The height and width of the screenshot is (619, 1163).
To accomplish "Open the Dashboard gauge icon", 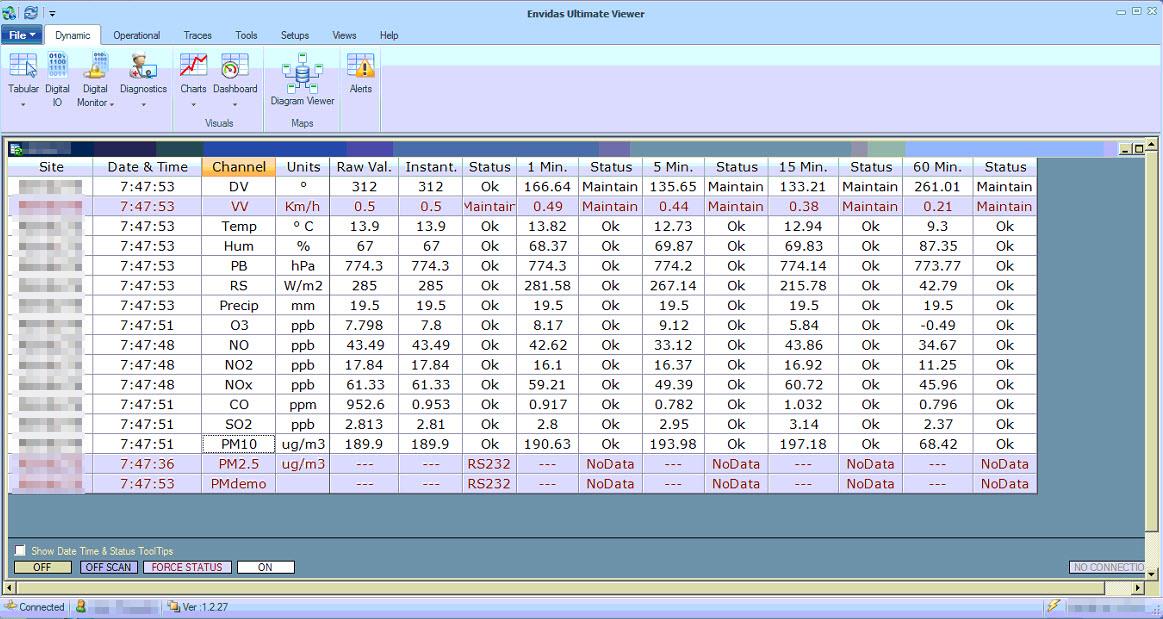I will 235,66.
